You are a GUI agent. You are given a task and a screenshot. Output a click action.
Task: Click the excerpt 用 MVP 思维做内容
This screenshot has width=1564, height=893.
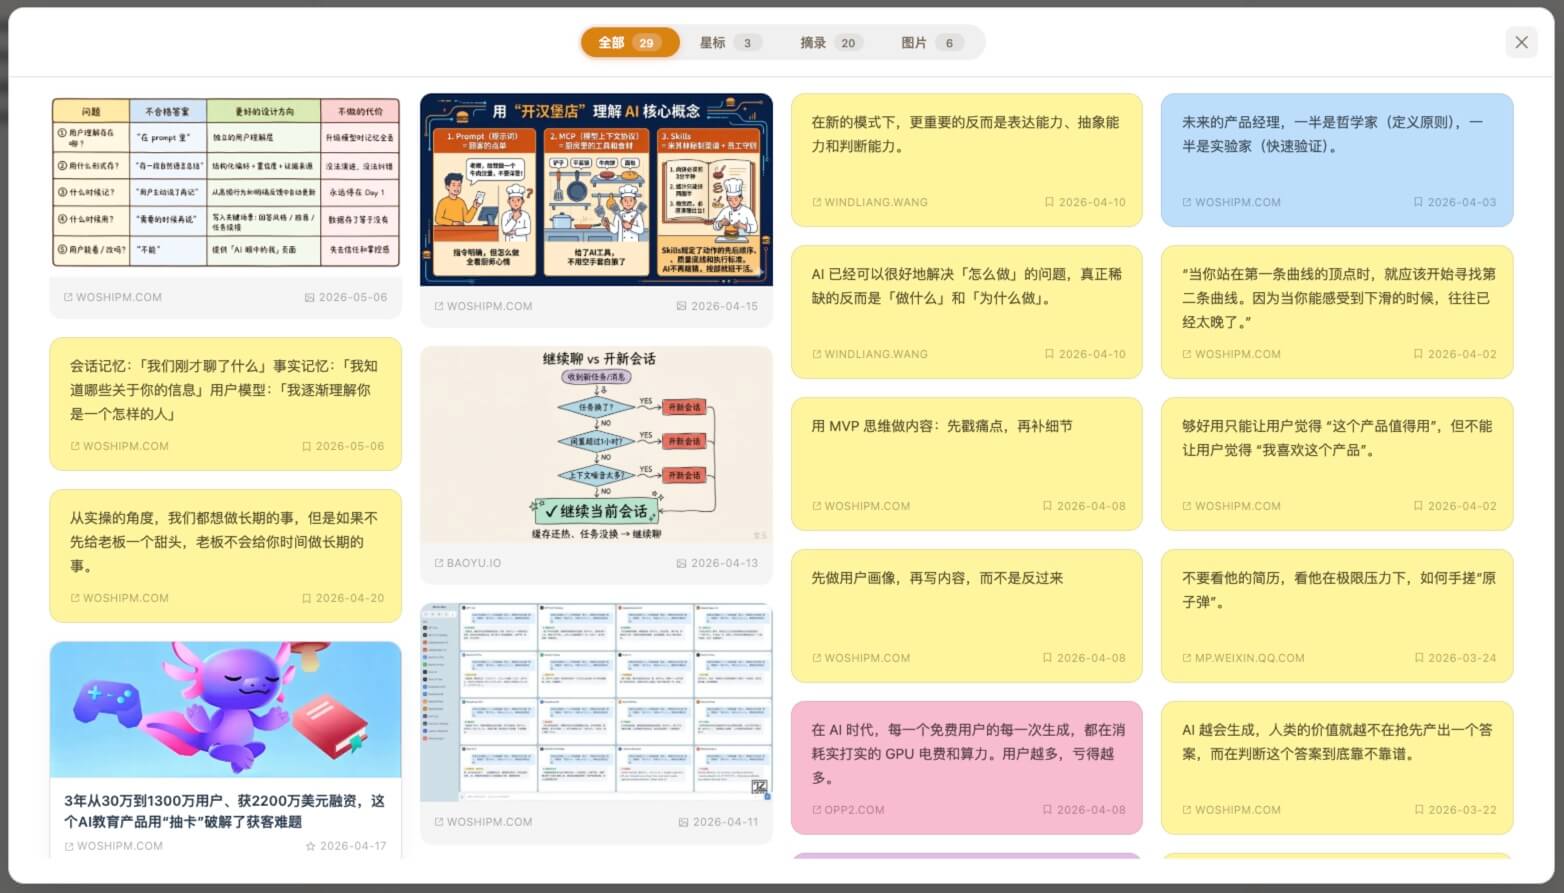pos(942,426)
